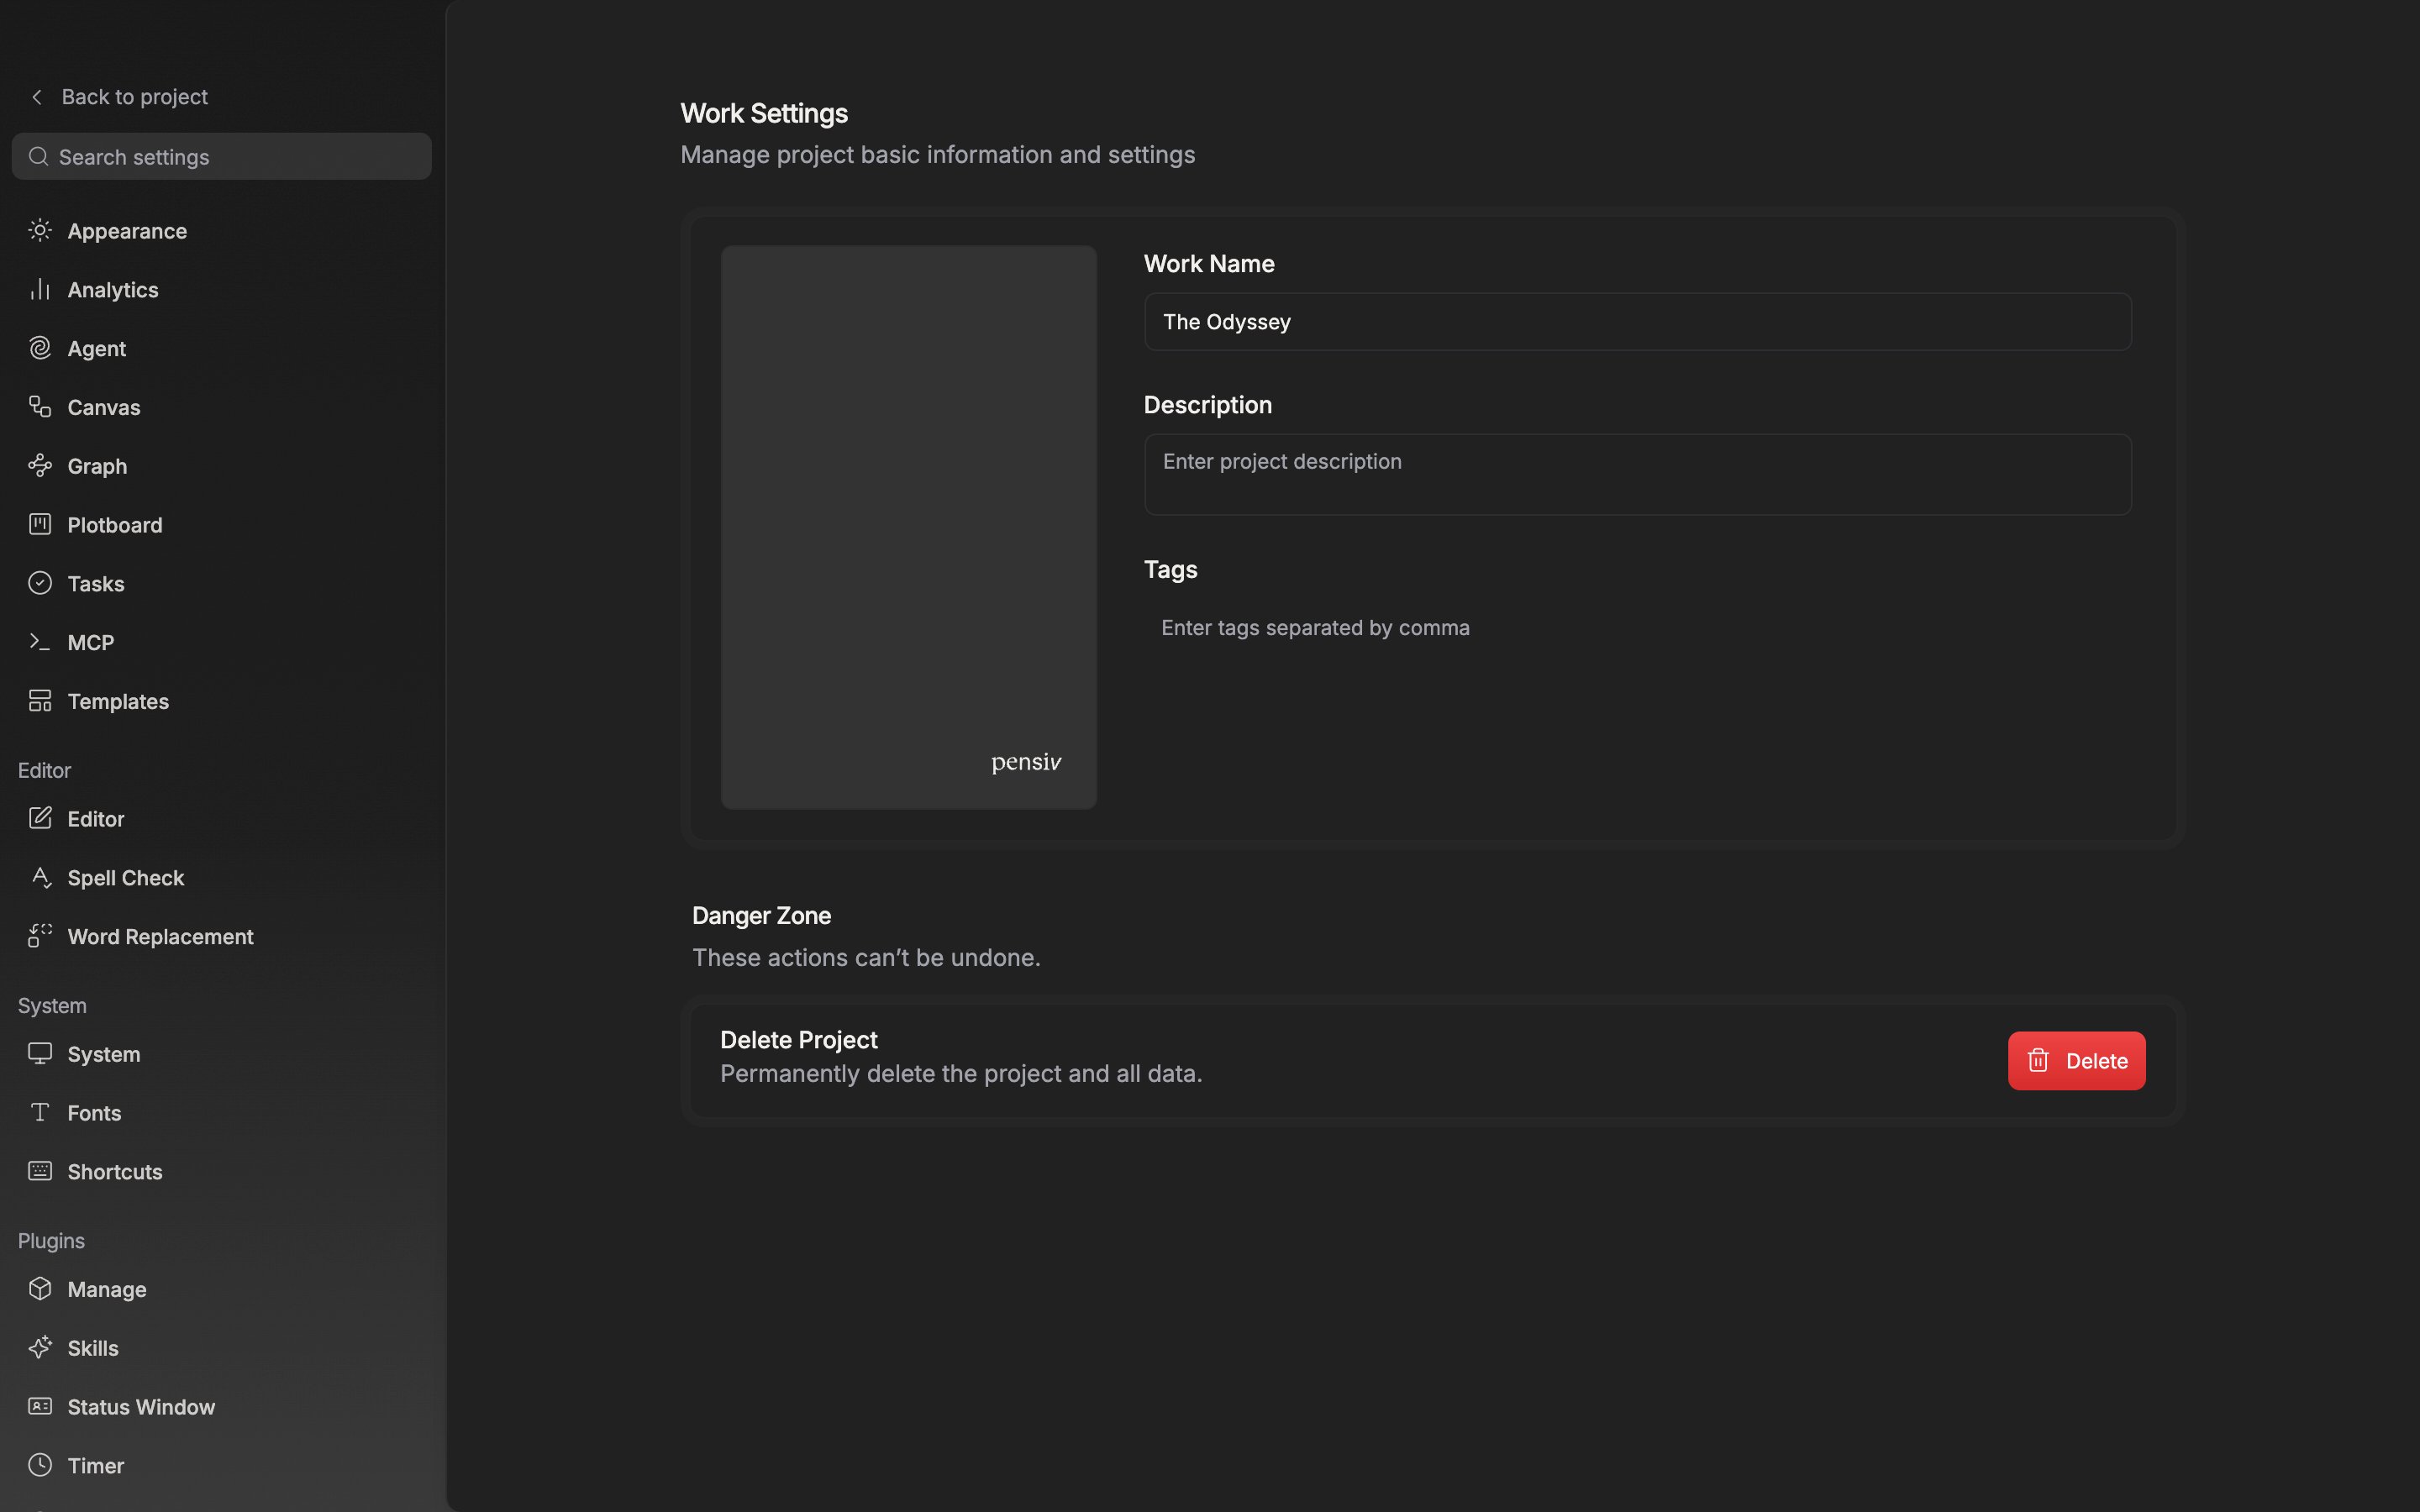Click the Skills sparkle icon
This screenshot has height=1512, width=2420.
(x=40, y=1348)
